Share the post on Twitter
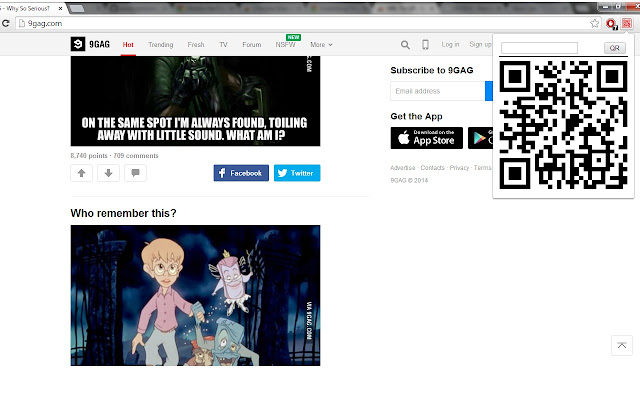 (297, 173)
